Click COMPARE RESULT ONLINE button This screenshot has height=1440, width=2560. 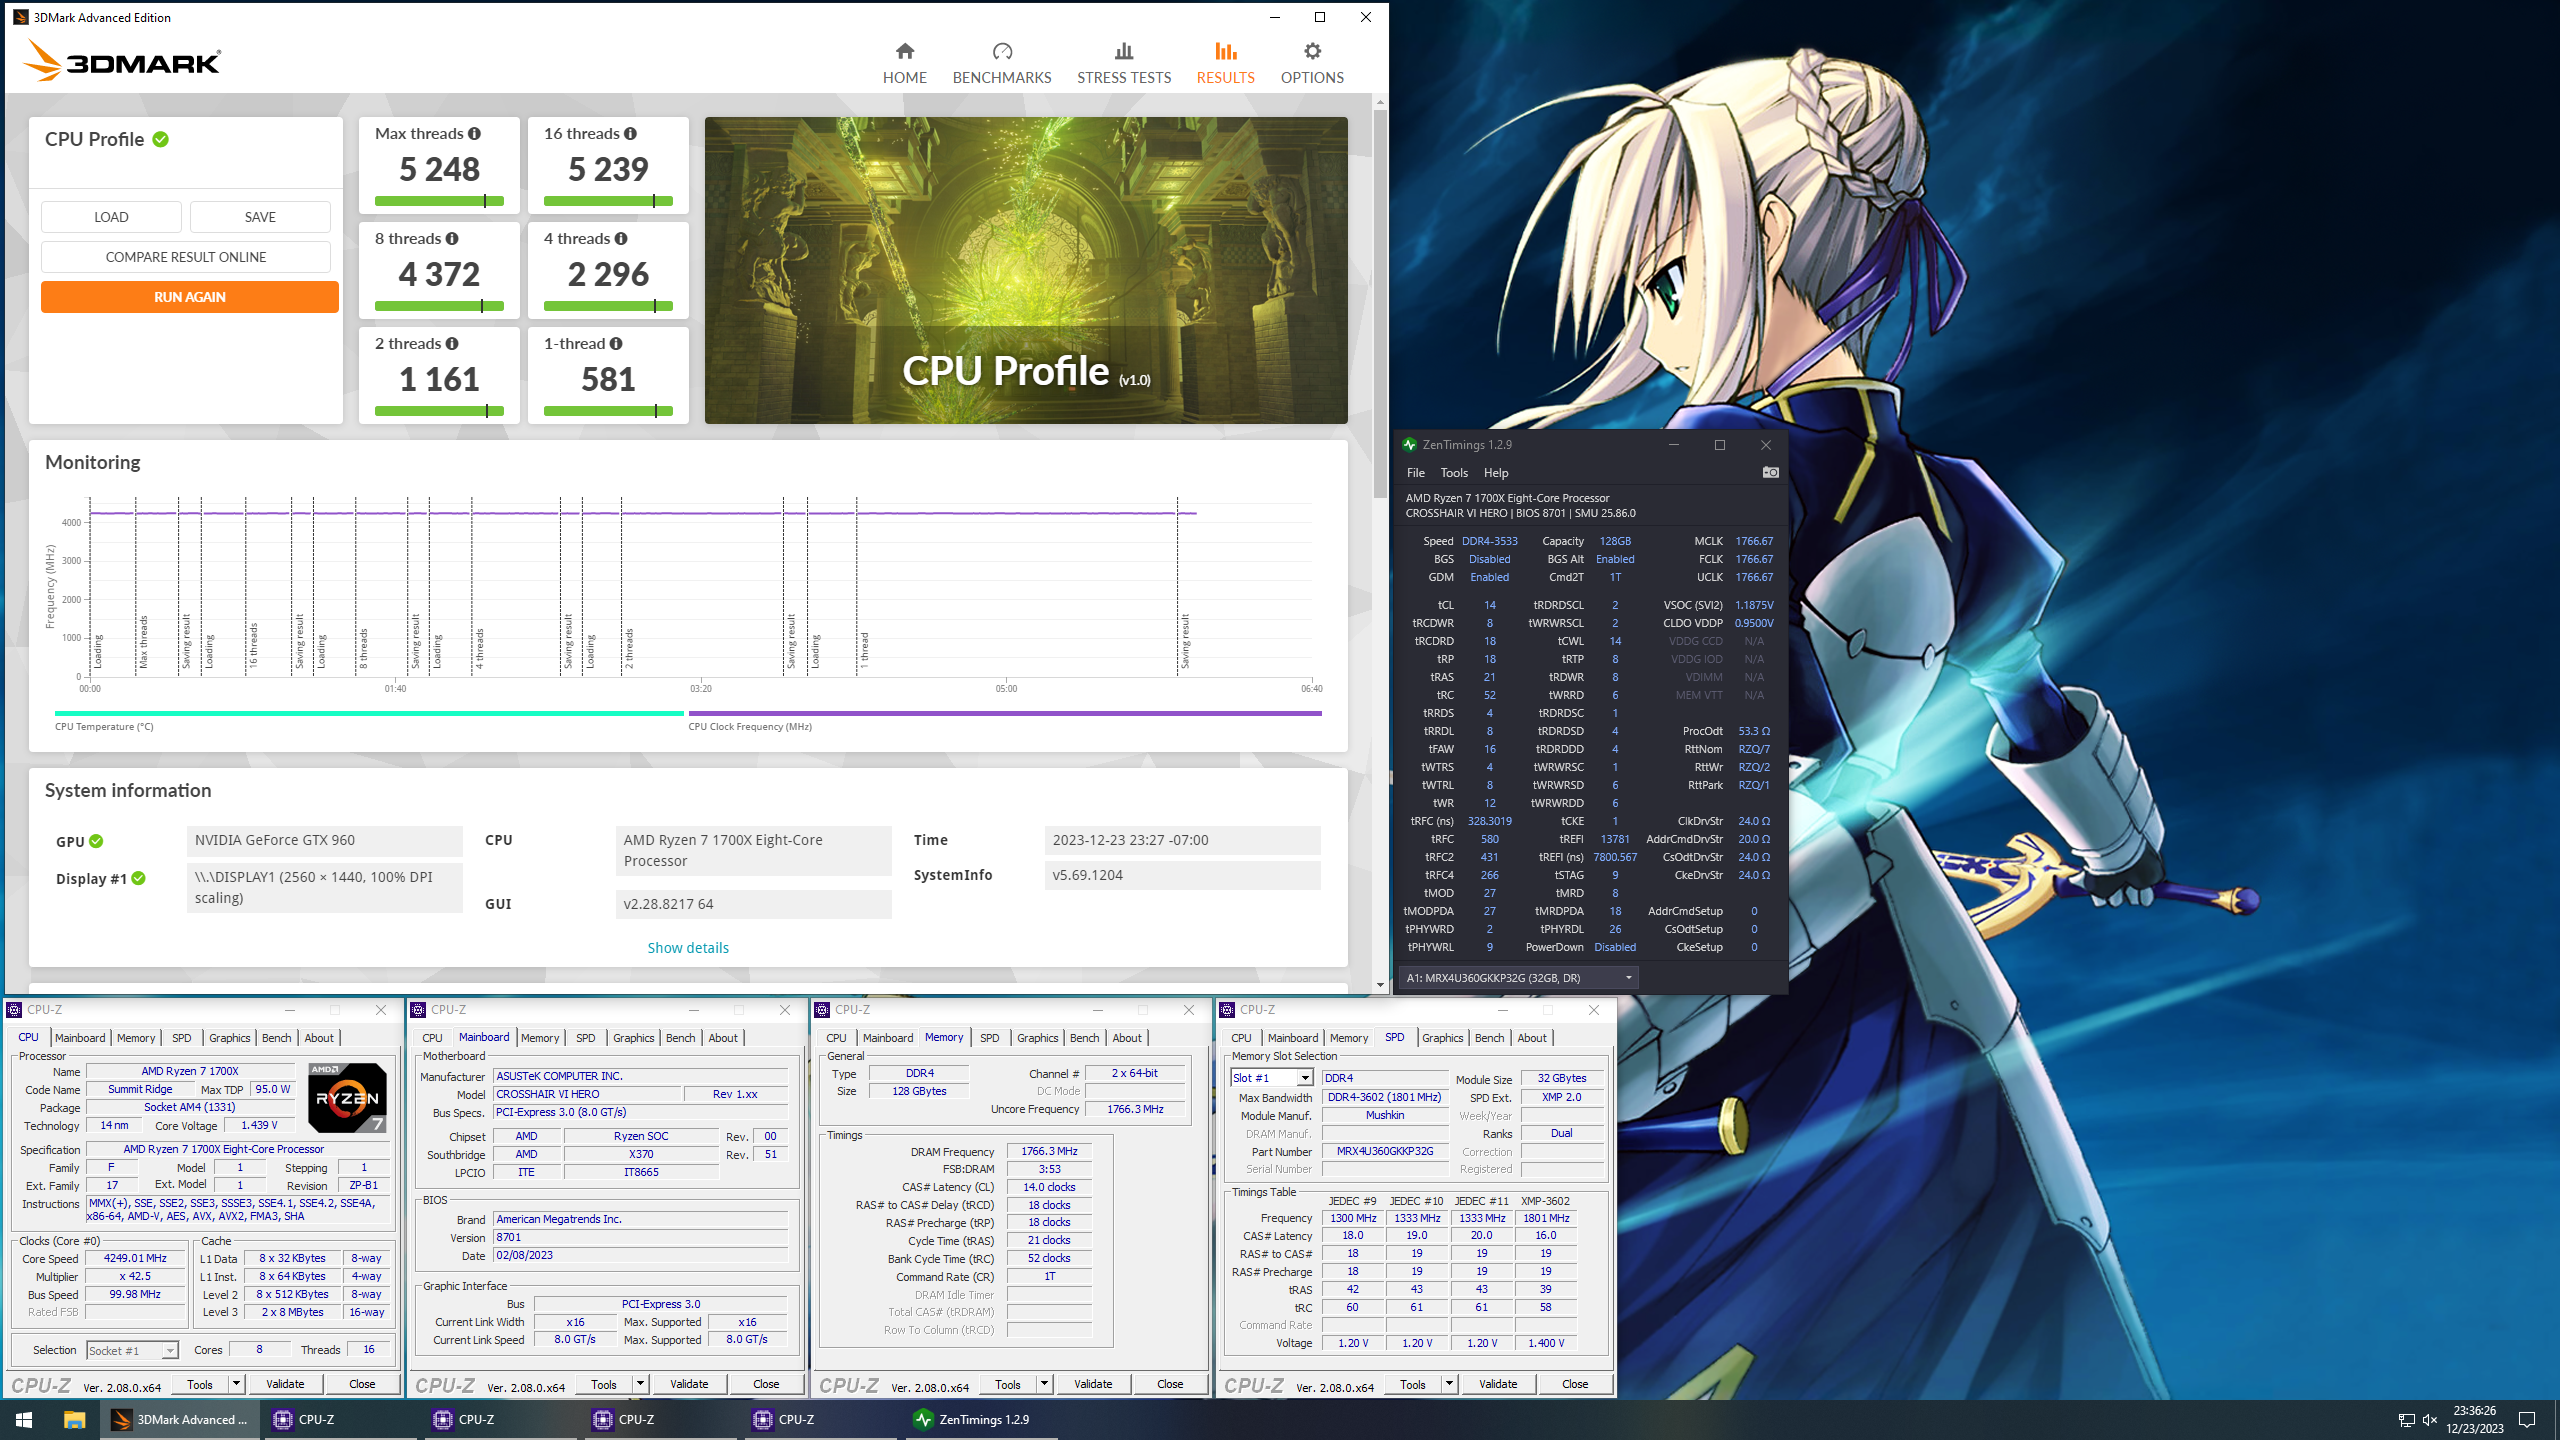click(x=186, y=257)
